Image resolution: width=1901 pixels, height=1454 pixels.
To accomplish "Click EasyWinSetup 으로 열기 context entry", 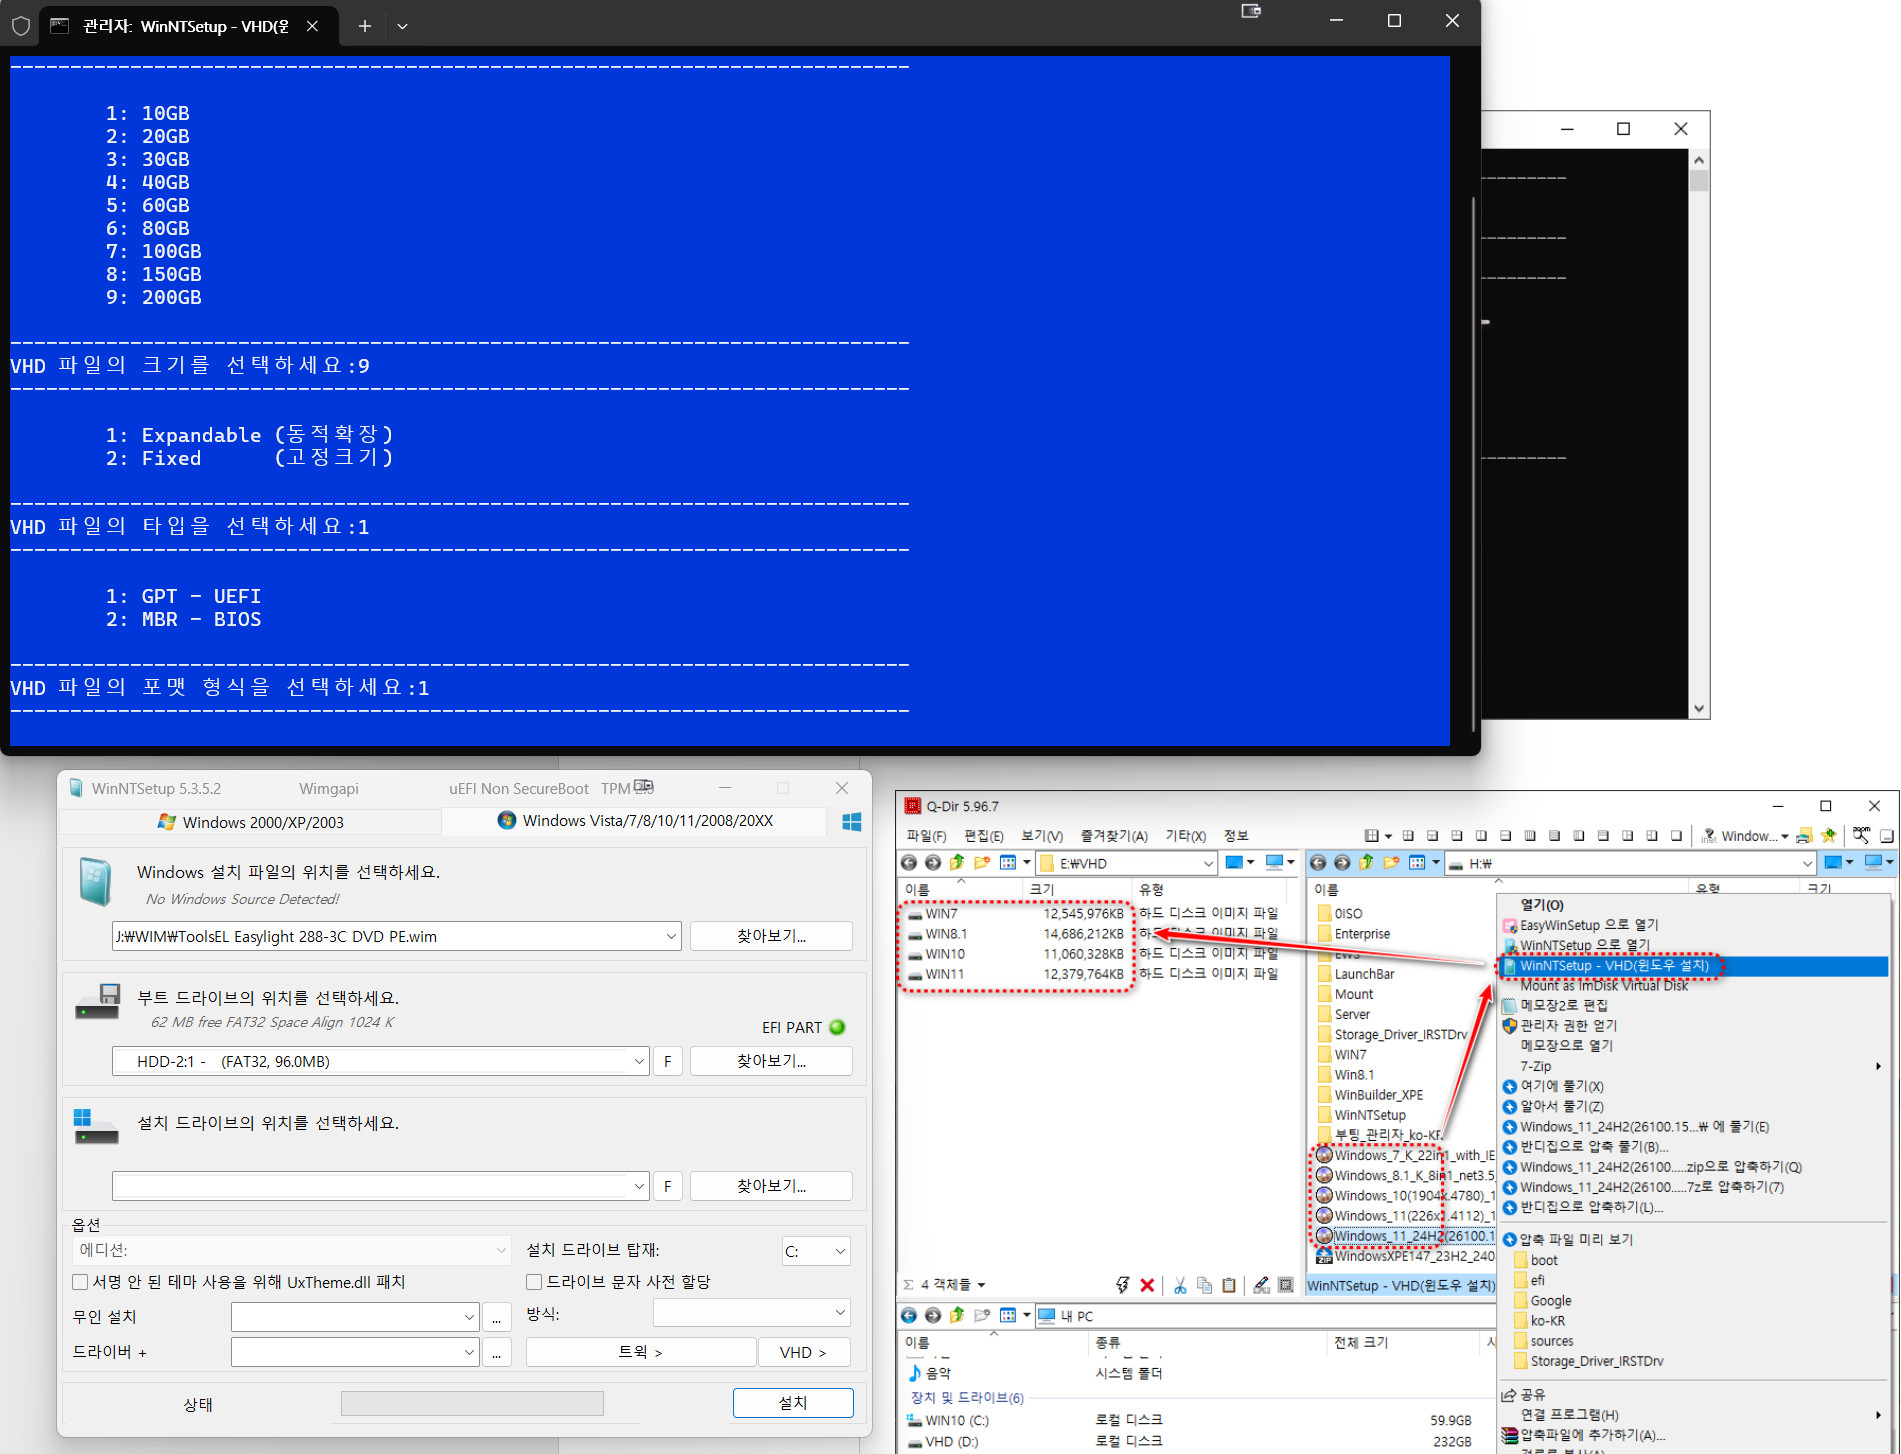I will coord(1589,925).
